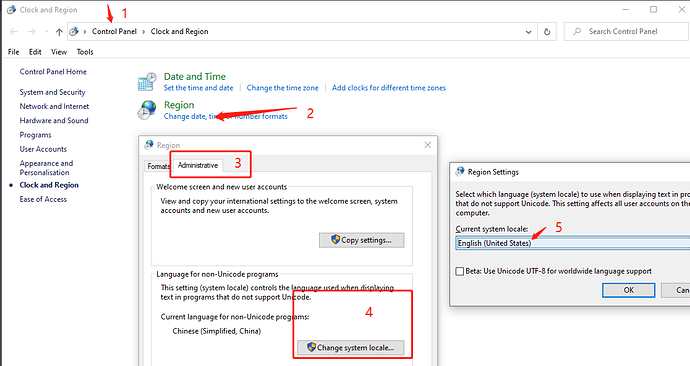690x366 pixels.
Task: Click the Clock and Region title bar icon
Action: click(x=11, y=10)
